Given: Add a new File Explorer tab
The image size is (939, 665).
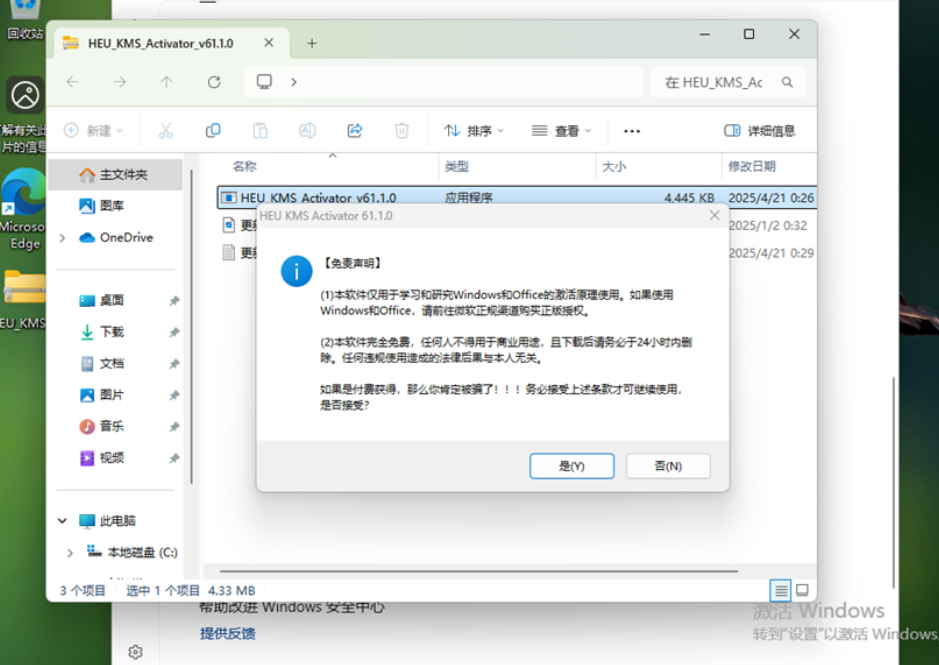Looking at the screenshot, I should (x=312, y=43).
